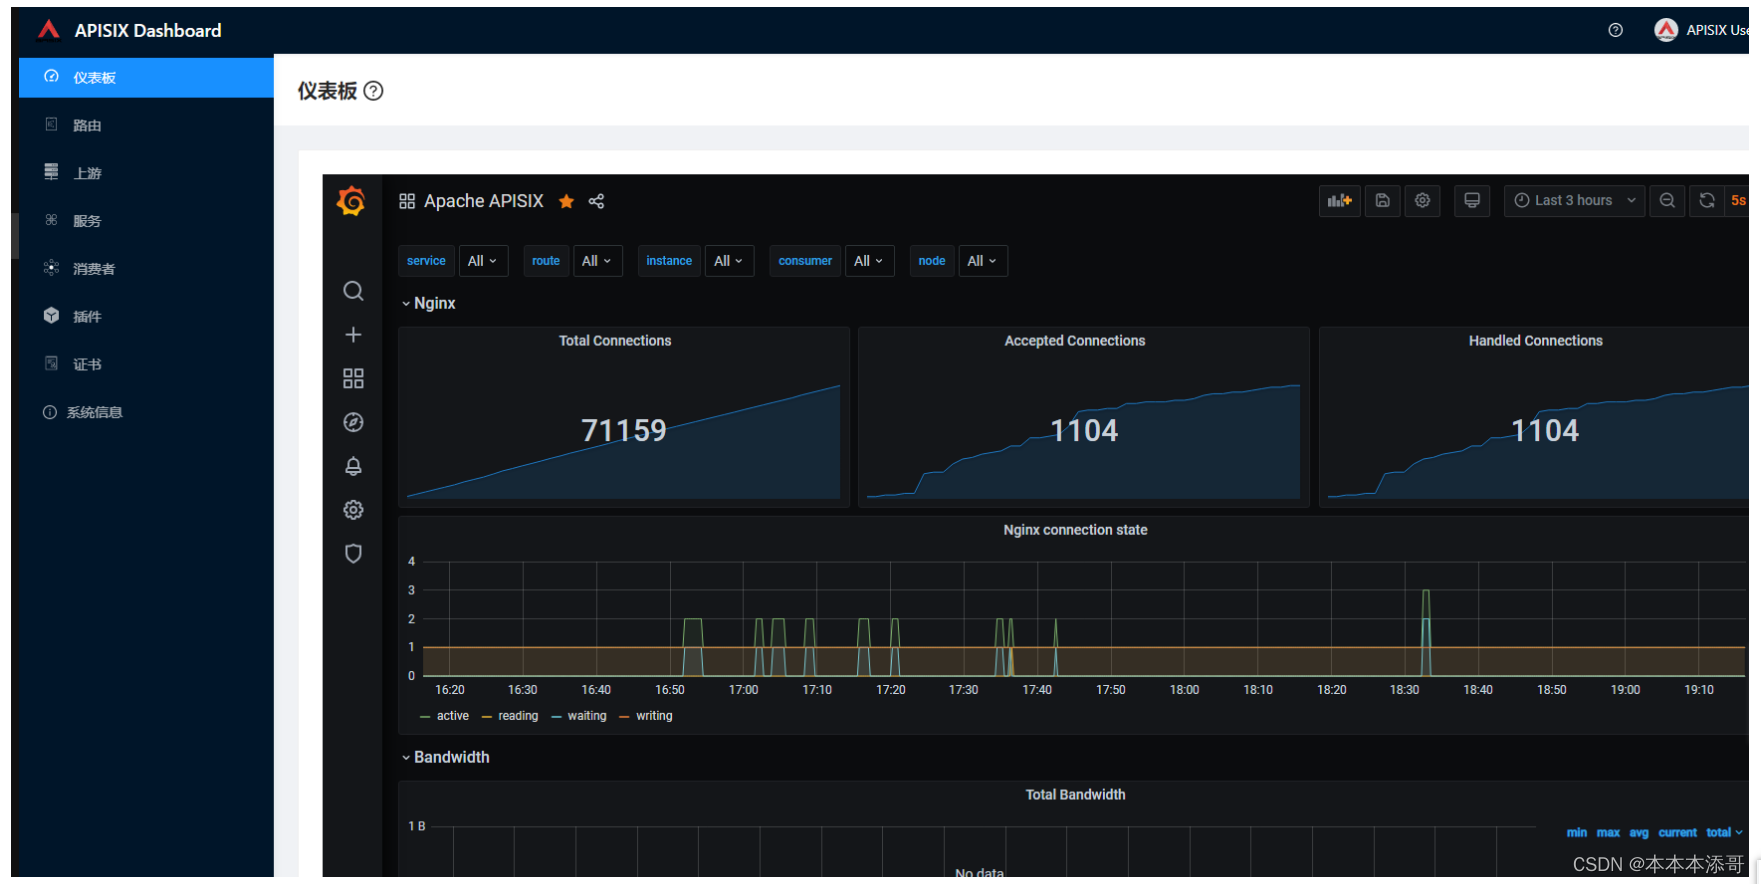Collapse the Bandwidth row
Screen dimensions: 1761x884
(446, 757)
